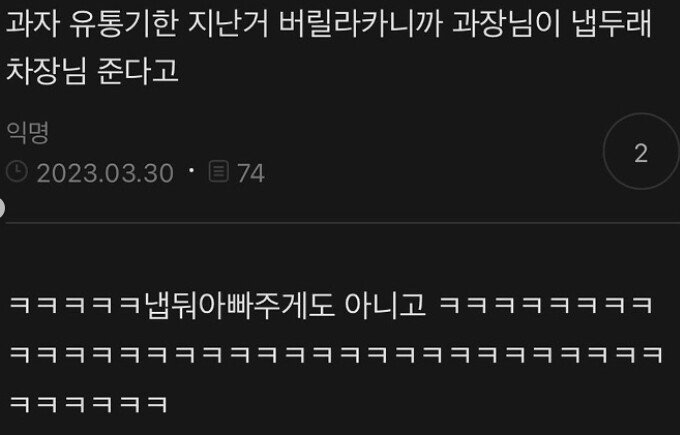Viewport: 680px width, 435px height.
Task: Click the clock icon beside the date
Action: click(17, 171)
